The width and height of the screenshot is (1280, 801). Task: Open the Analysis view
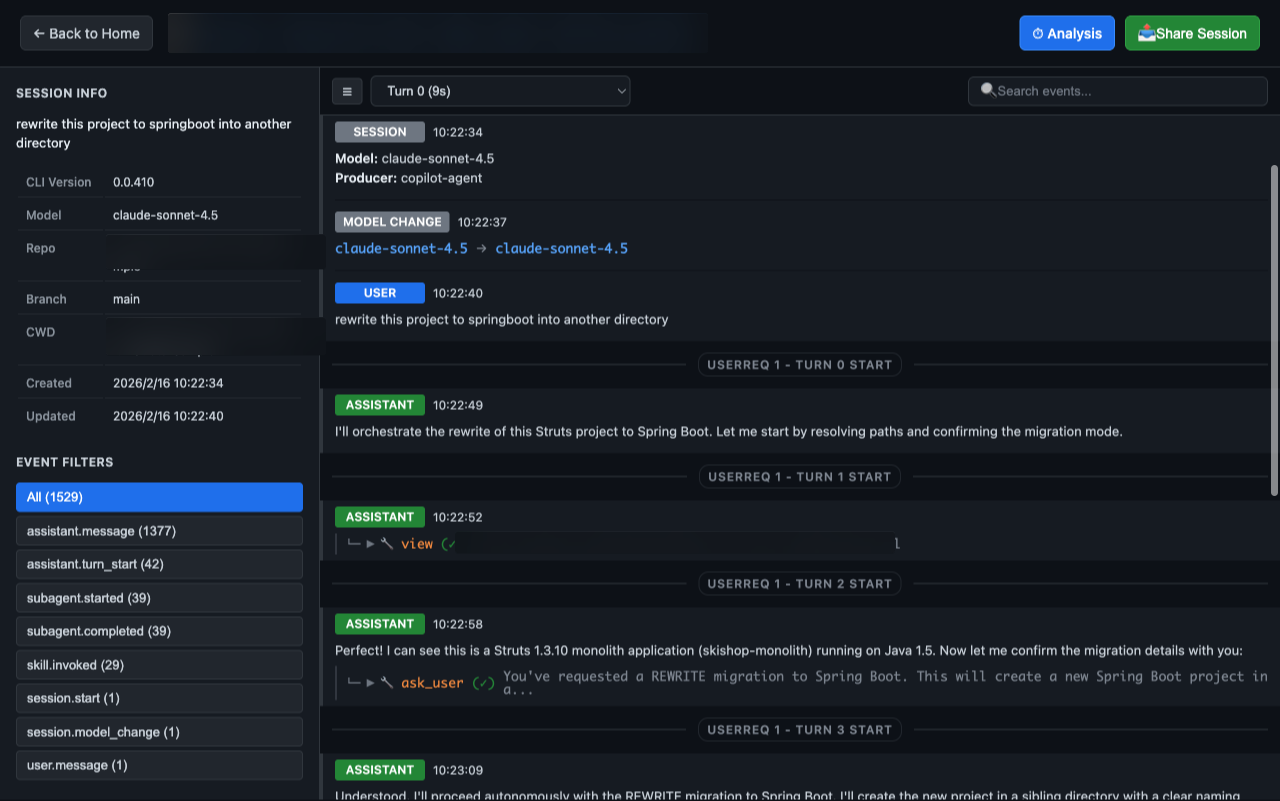[x=1067, y=33]
